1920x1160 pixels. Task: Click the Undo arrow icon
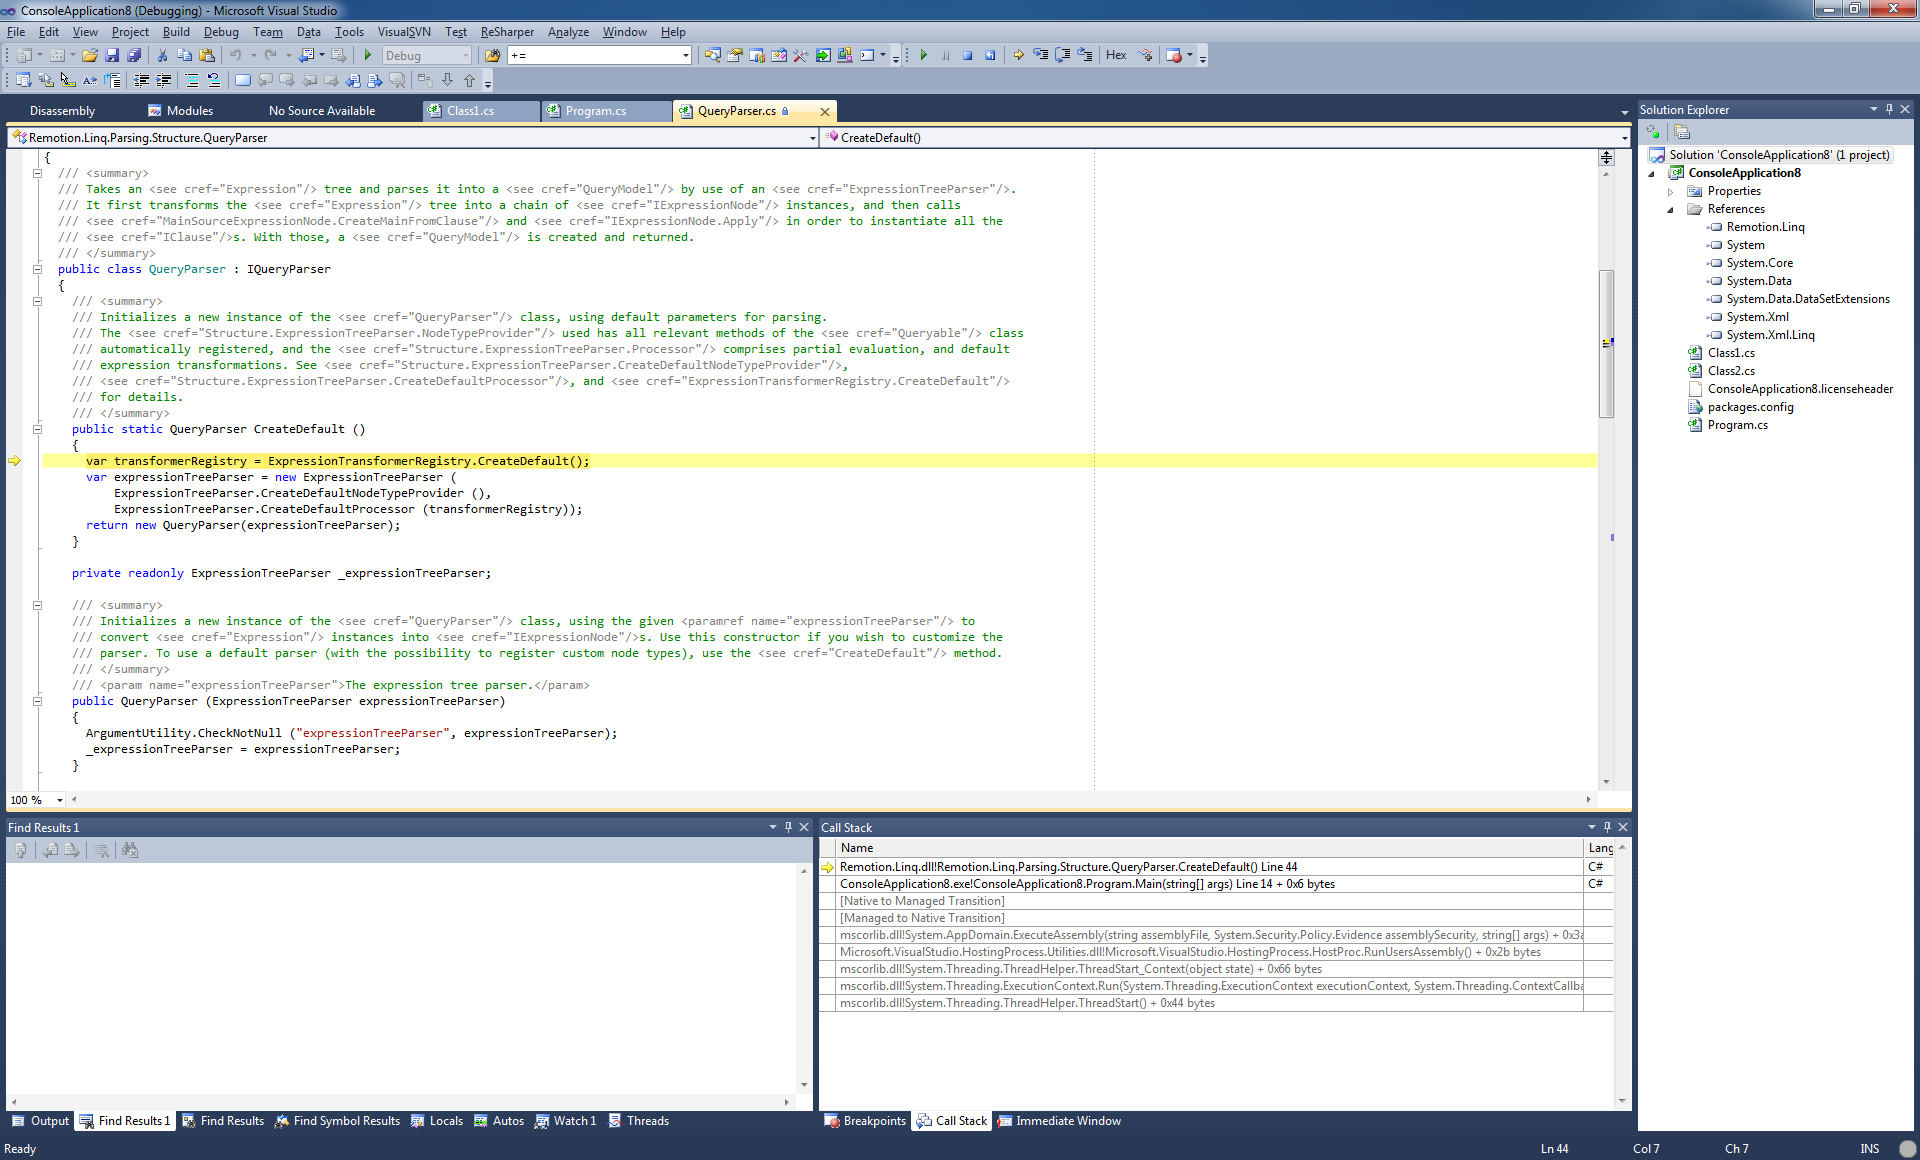[235, 56]
